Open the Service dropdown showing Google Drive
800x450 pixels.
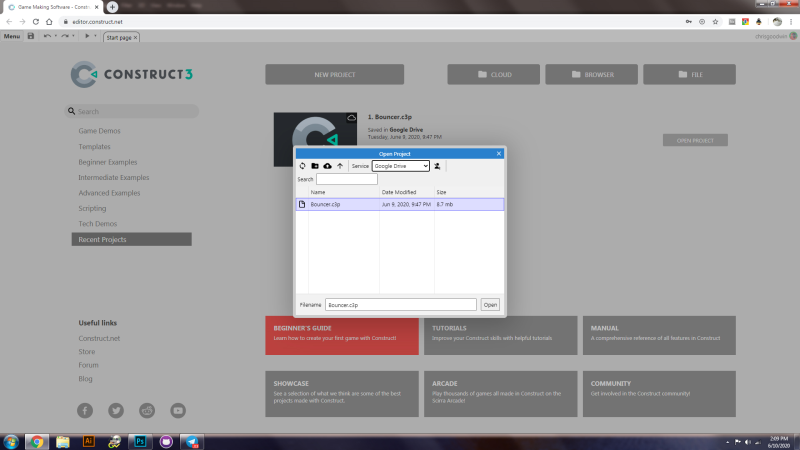pos(401,166)
